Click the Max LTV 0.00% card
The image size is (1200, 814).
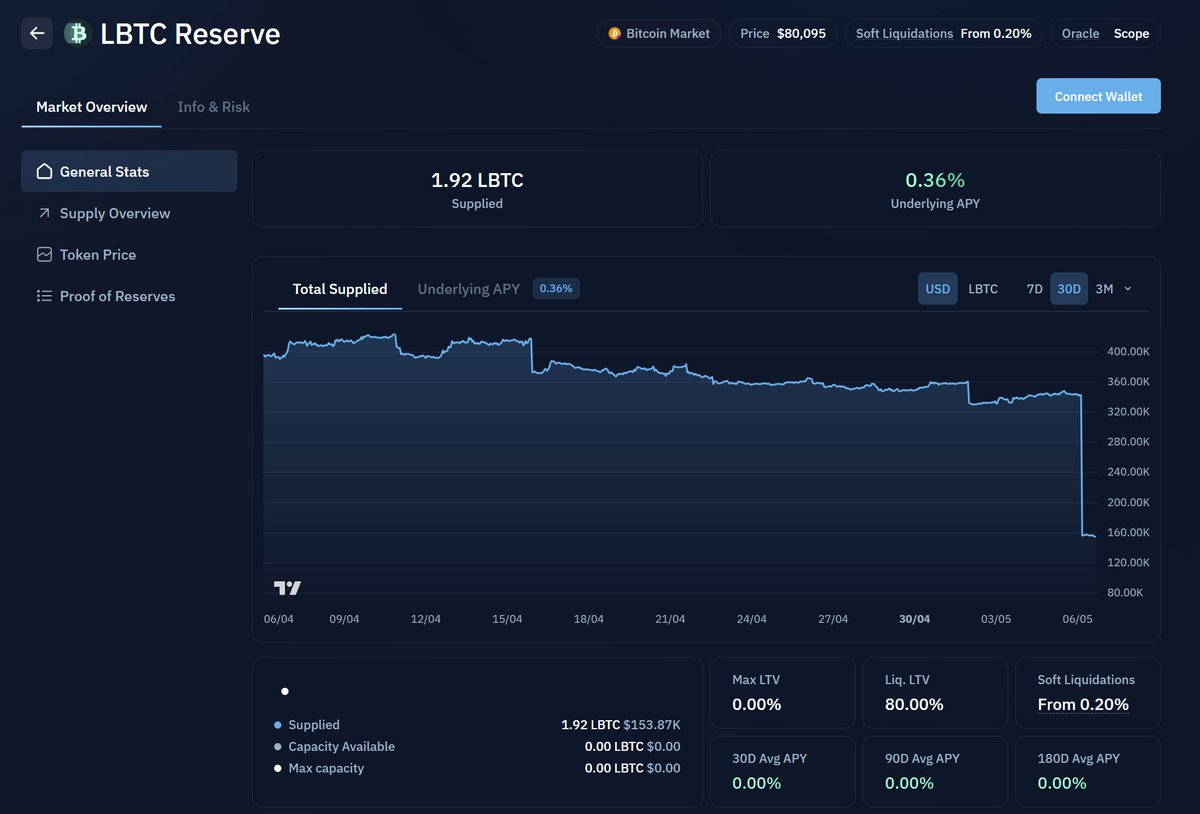(783, 692)
